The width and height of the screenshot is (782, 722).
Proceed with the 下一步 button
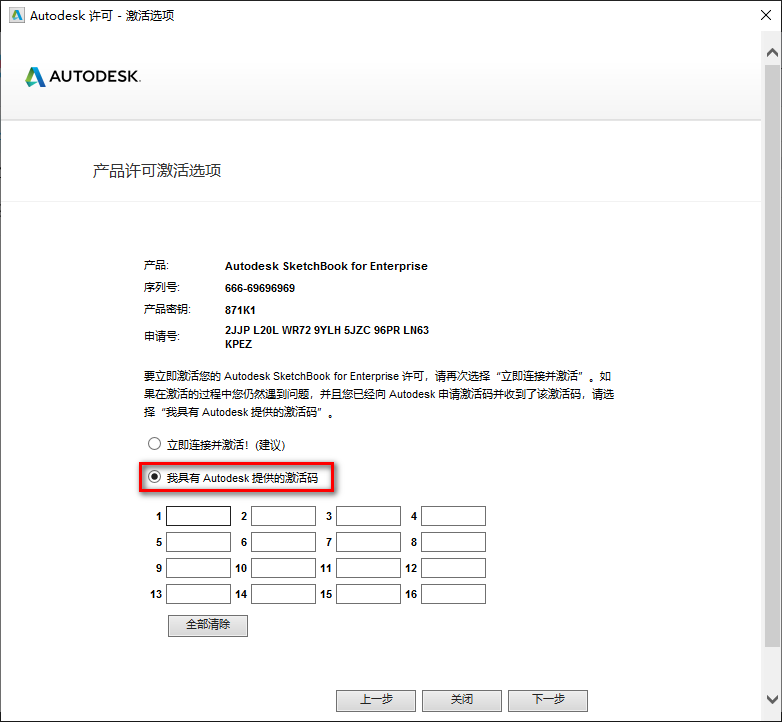click(547, 700)
